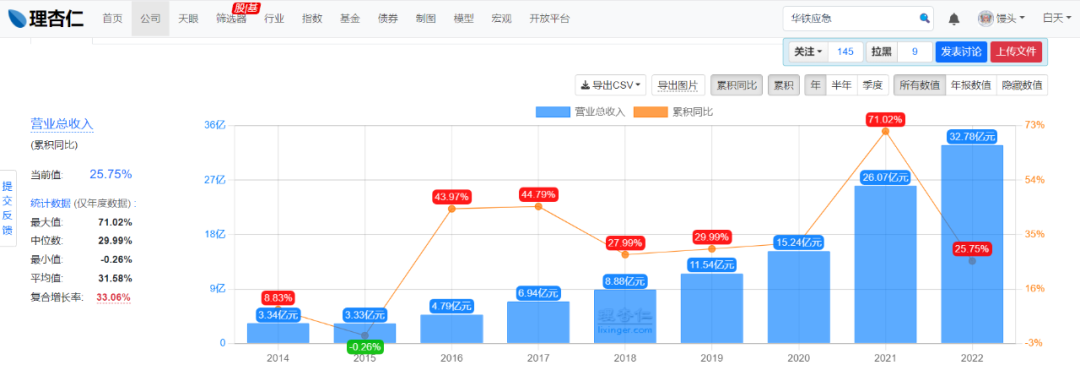1080x392 pixels.
Task: Click the 营业总收入 heading link
Action: (61, 124)
